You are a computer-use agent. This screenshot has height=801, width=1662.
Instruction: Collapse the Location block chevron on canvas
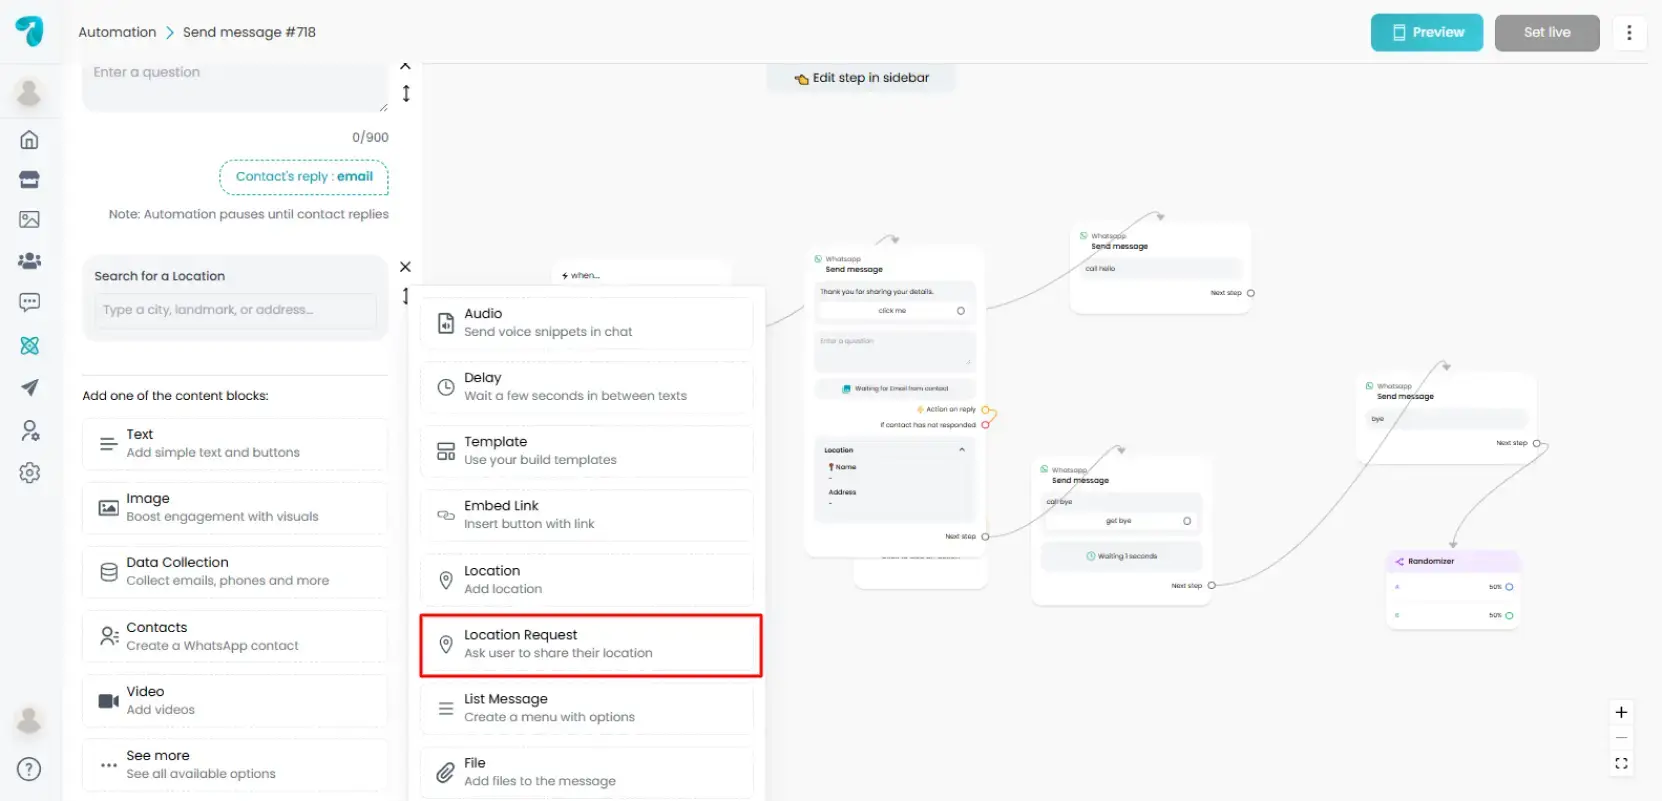pyautogui.click(x=962, y=450)
